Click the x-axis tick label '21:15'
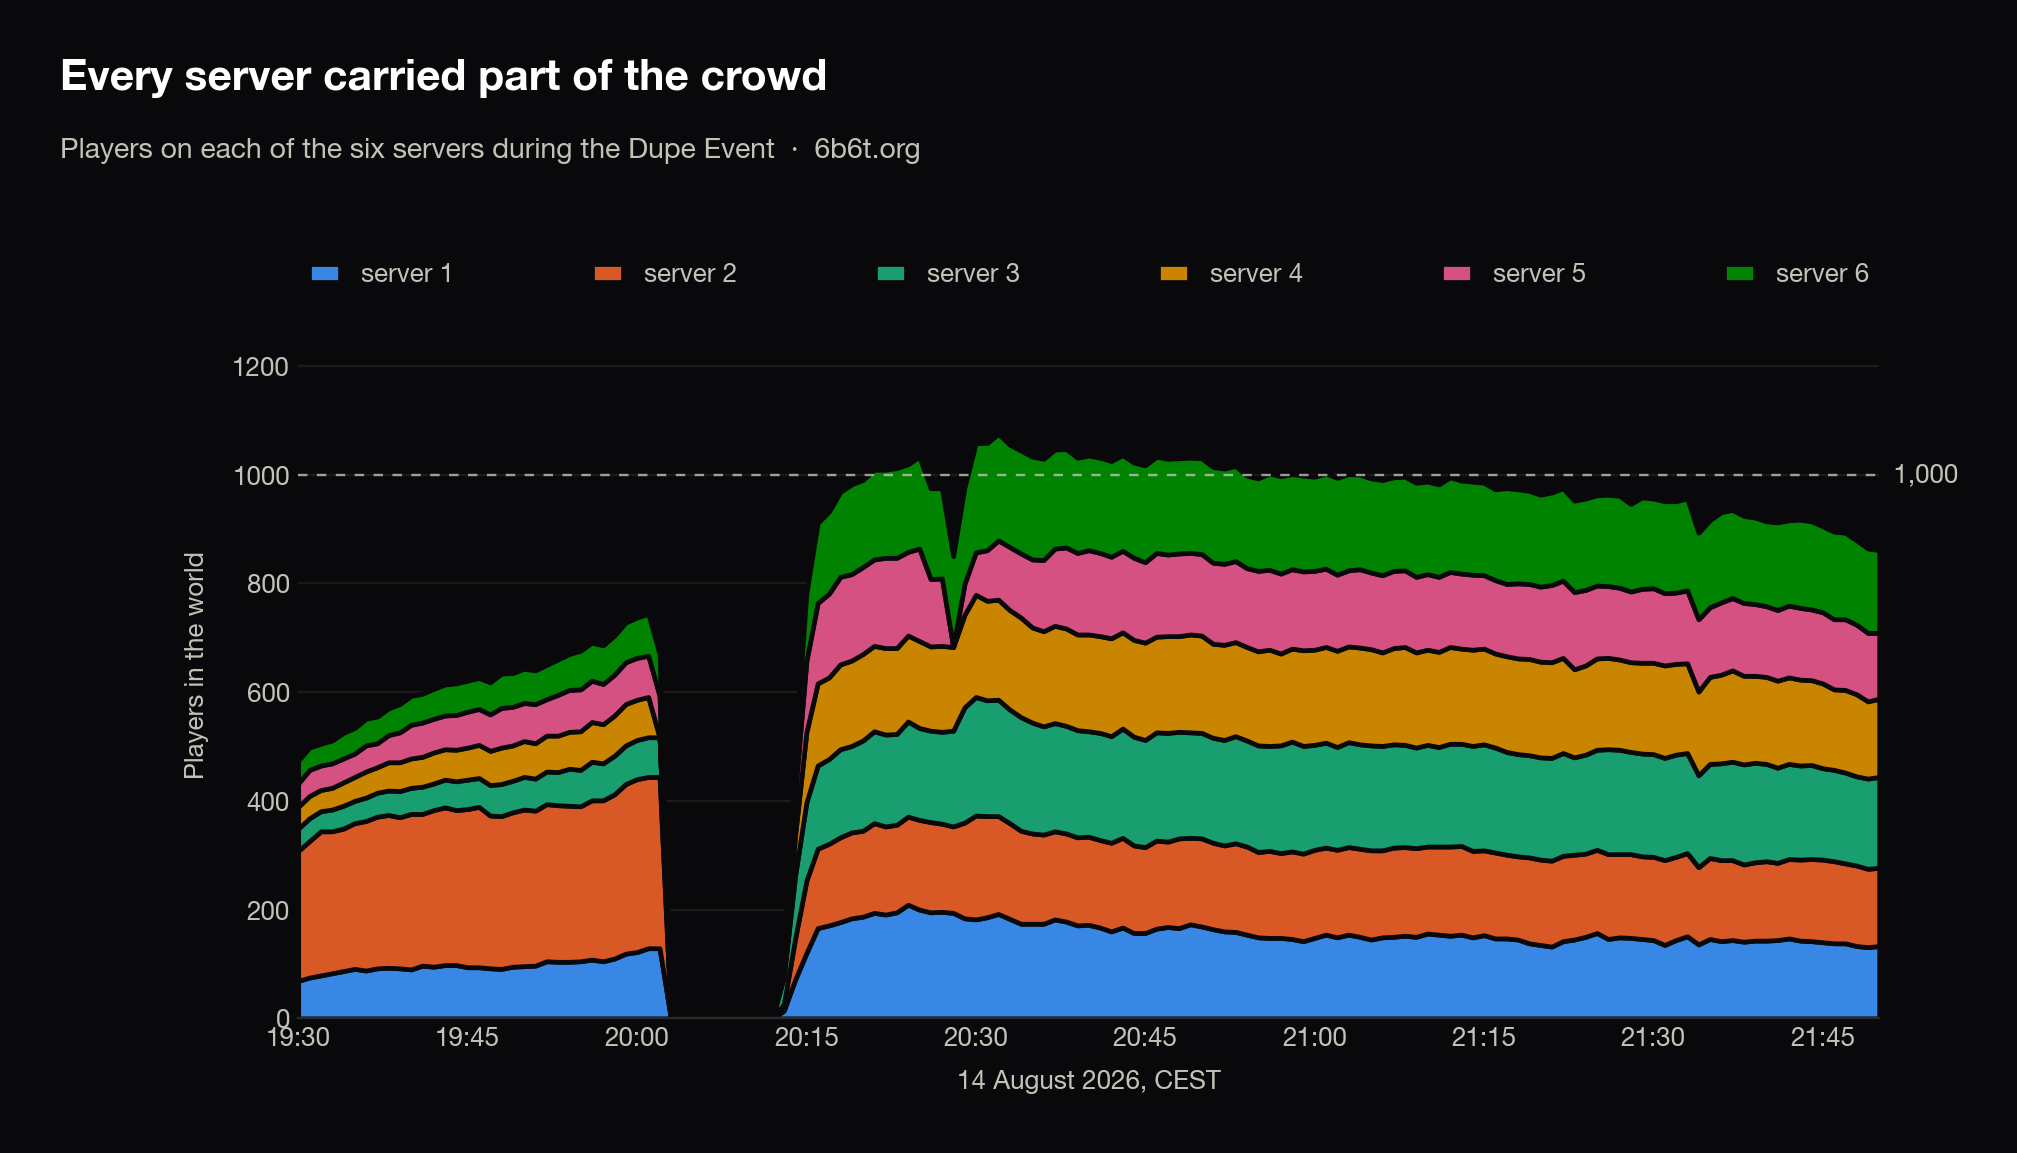 (1483, 1037)
